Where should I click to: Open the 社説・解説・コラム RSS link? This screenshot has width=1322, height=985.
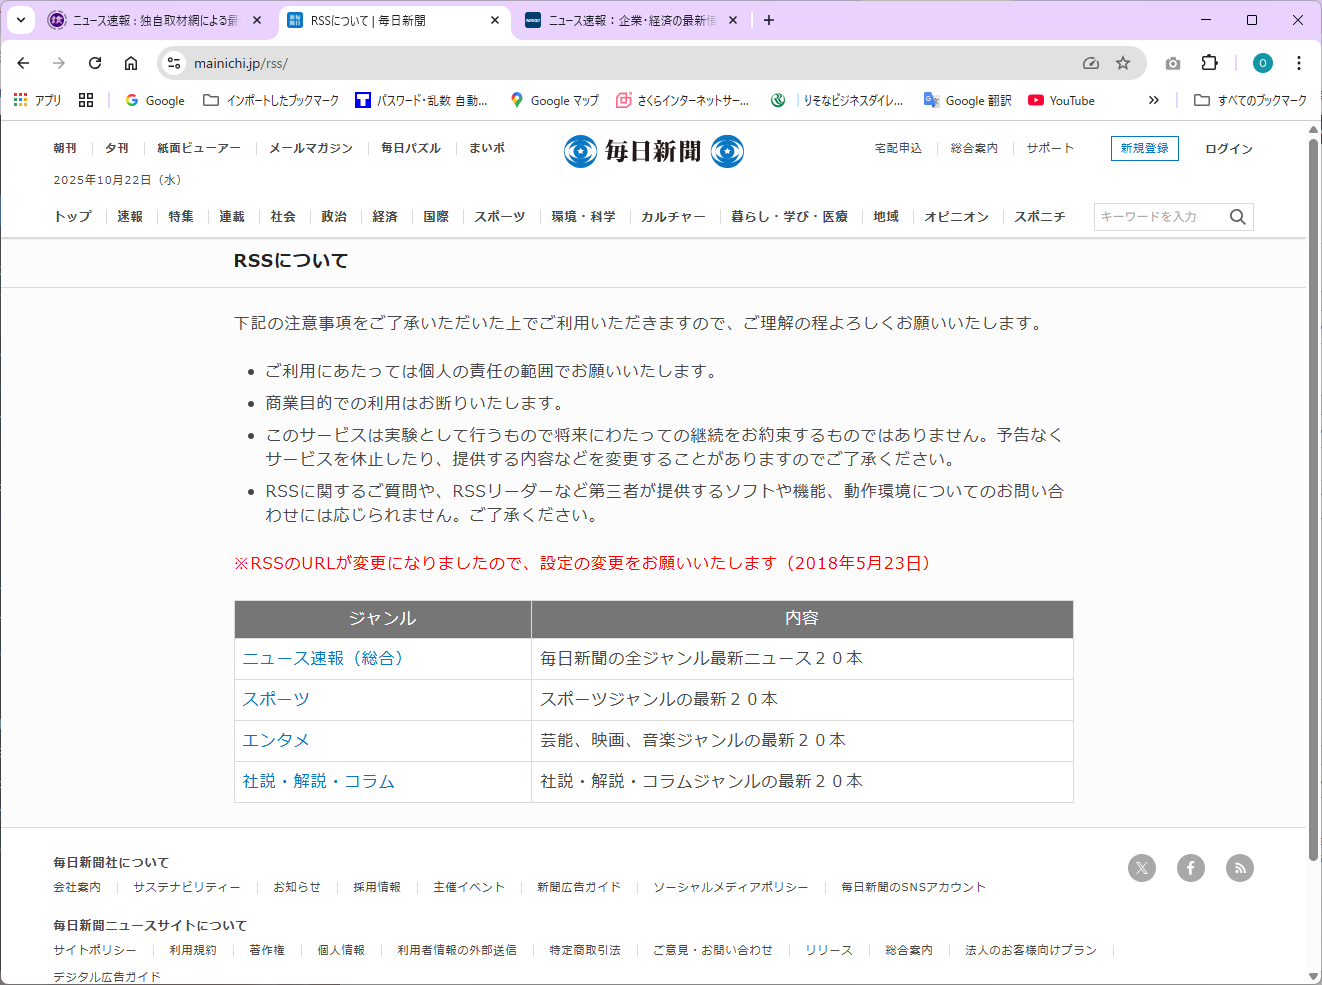click(318, 782)
